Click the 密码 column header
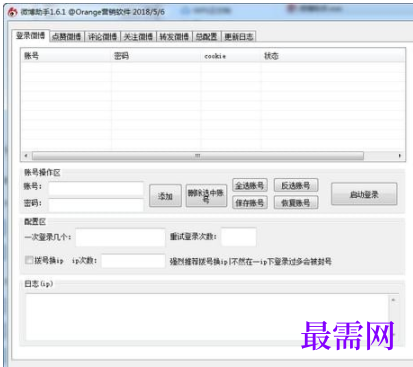The width and height of the screenshot is (413, 367). (156, 56)
